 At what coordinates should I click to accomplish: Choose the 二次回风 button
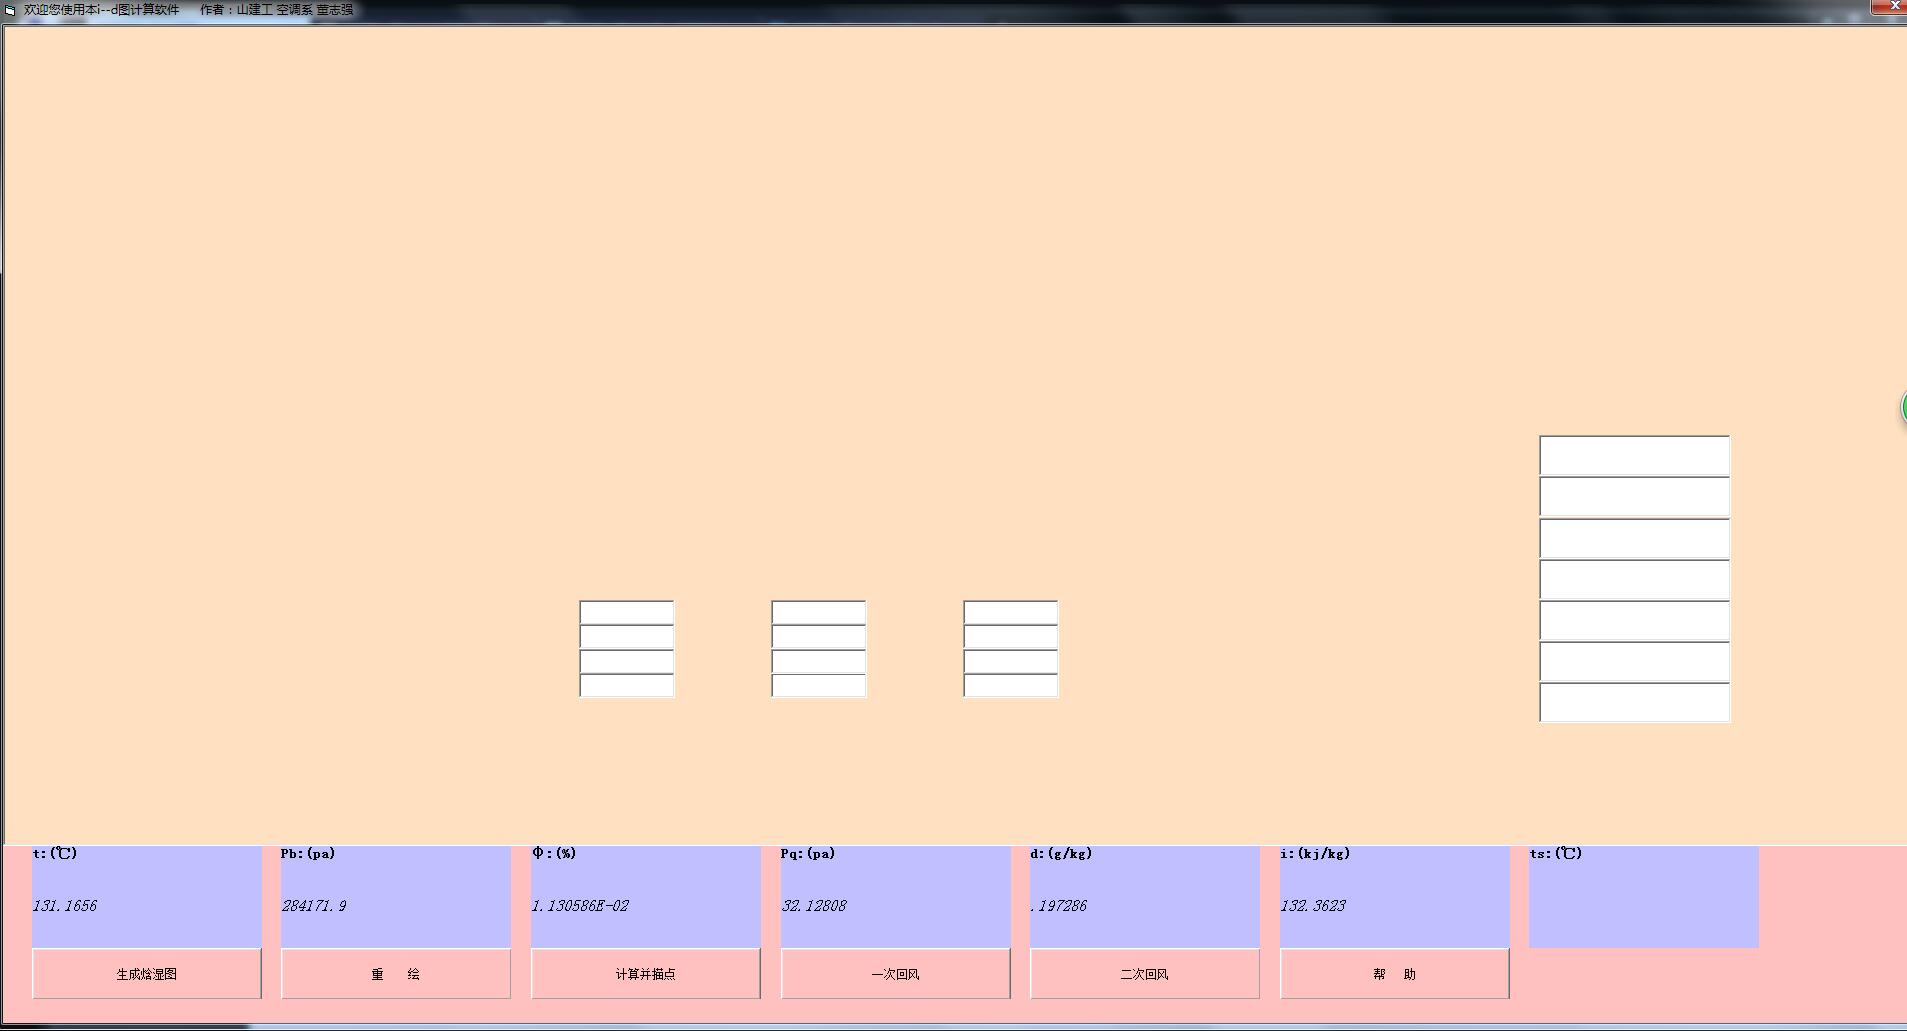(1145, 974)
